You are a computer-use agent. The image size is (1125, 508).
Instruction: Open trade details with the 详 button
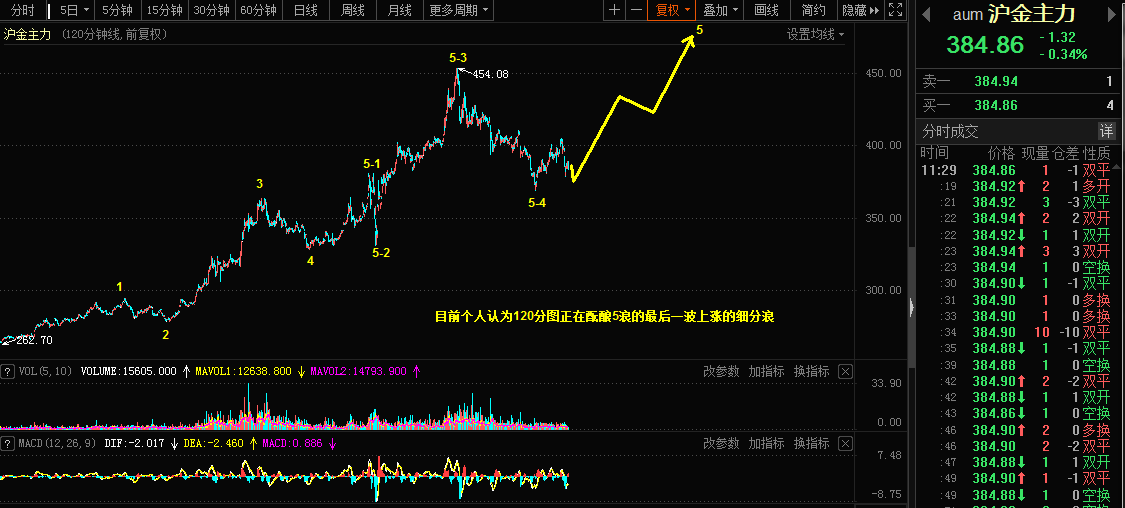(x=1107, y=131)
